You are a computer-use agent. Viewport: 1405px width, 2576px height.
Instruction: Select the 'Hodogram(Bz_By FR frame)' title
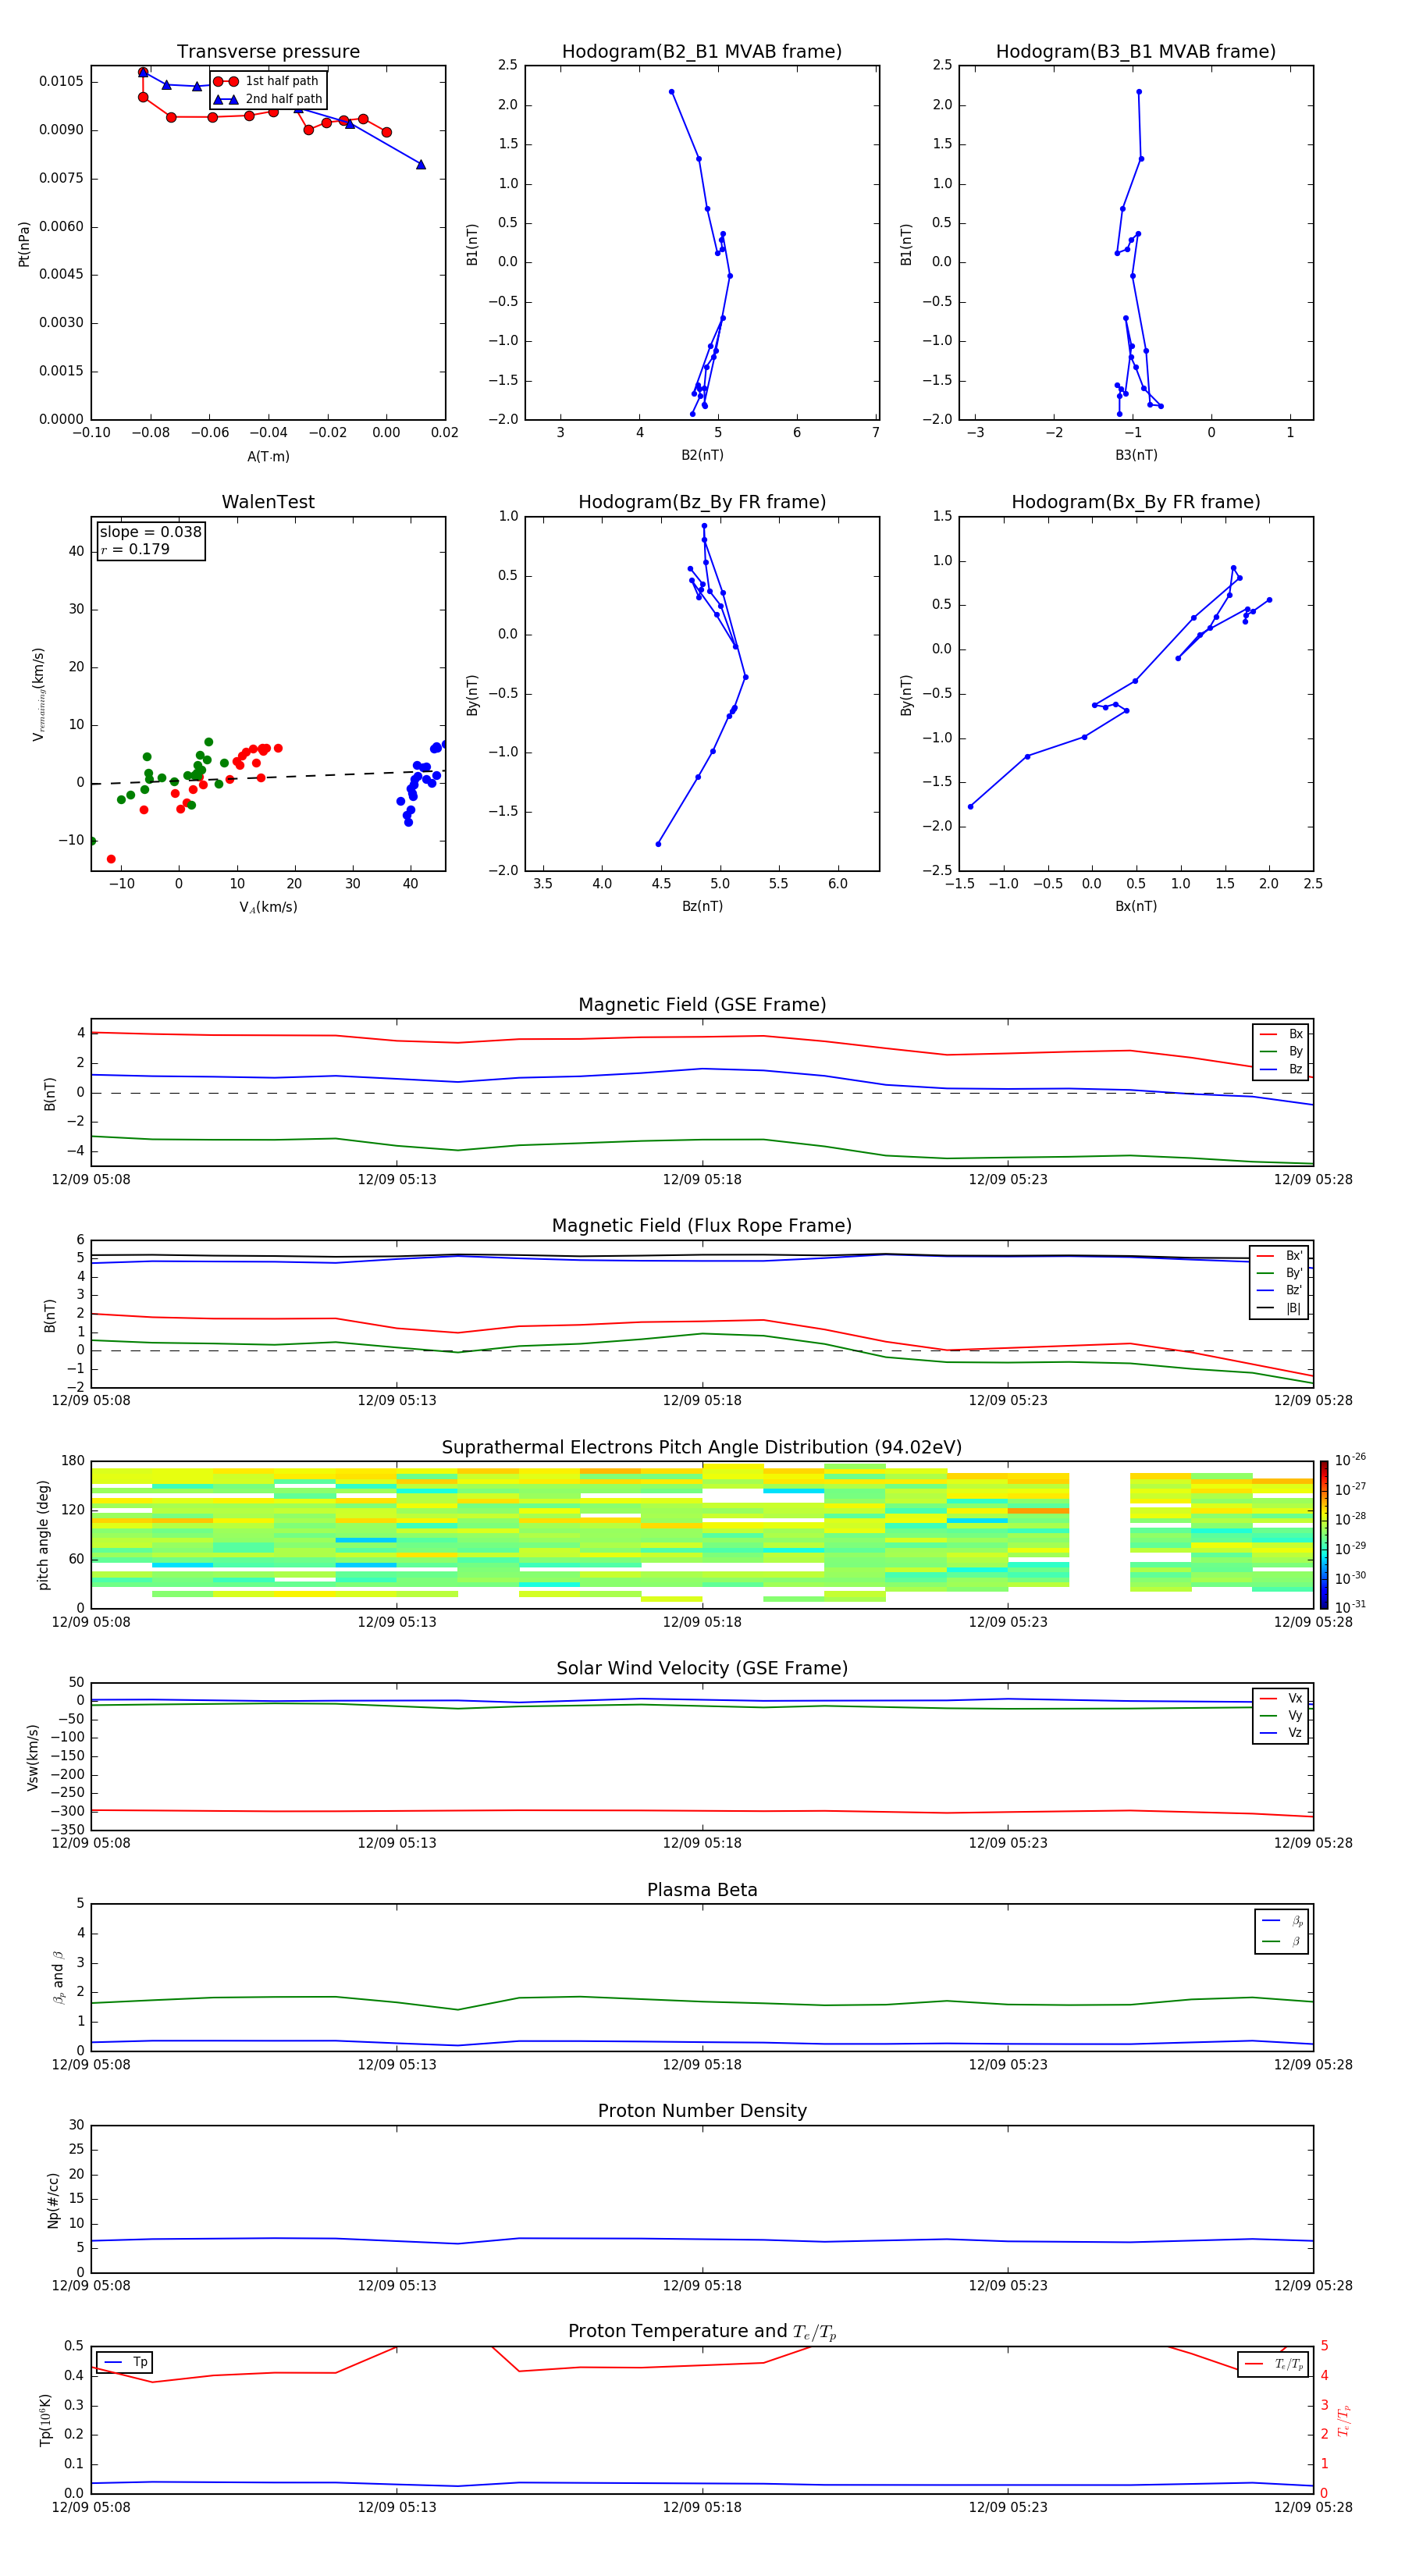tap(702, 502)
